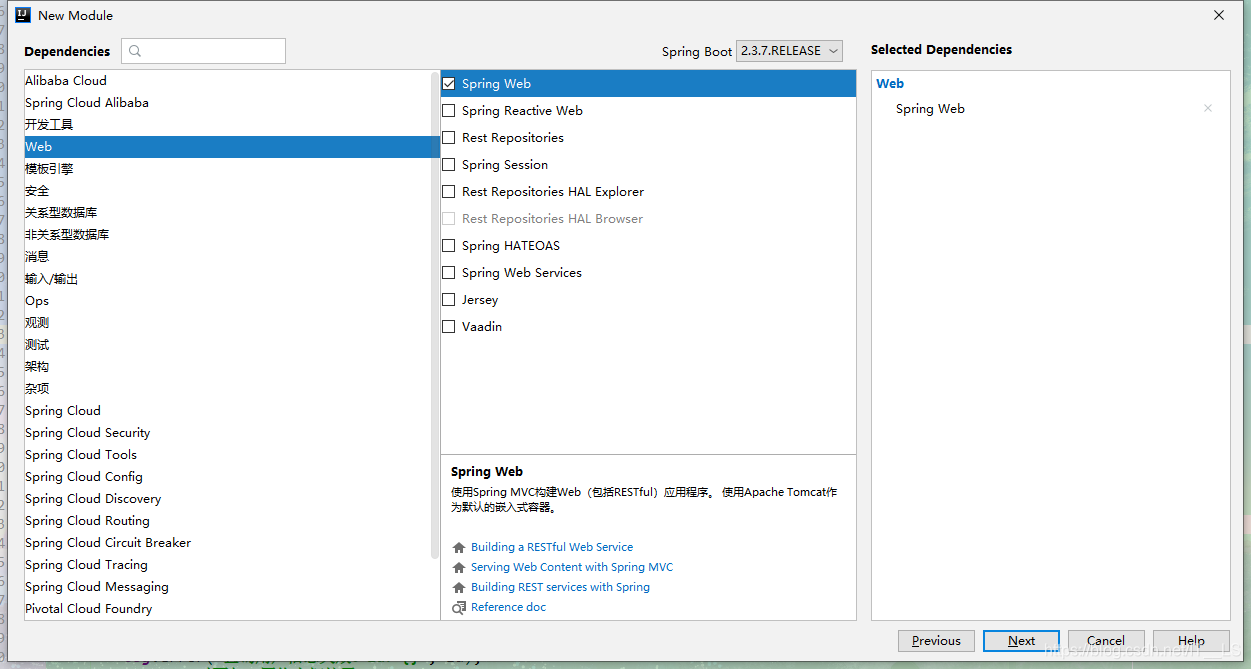Select the 开发工具 category
The image size is (1251, 669).
228,125
